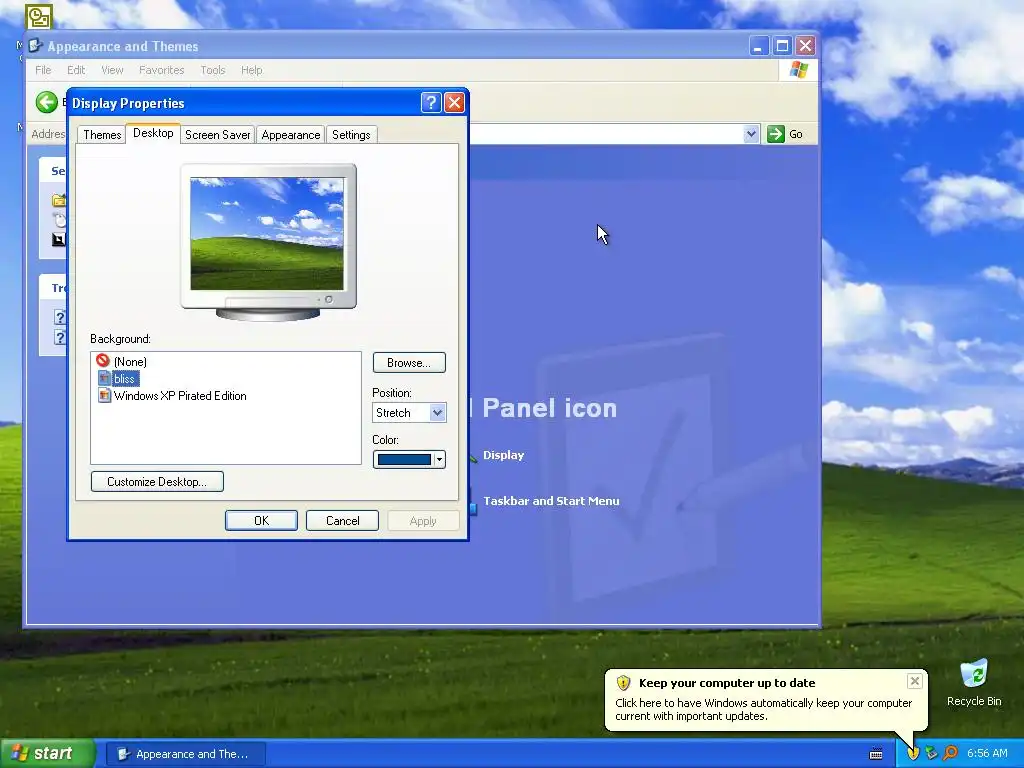Select (None) in the Background list
The height and width of the screenshot is (768, 1024).
coord(130,361)
